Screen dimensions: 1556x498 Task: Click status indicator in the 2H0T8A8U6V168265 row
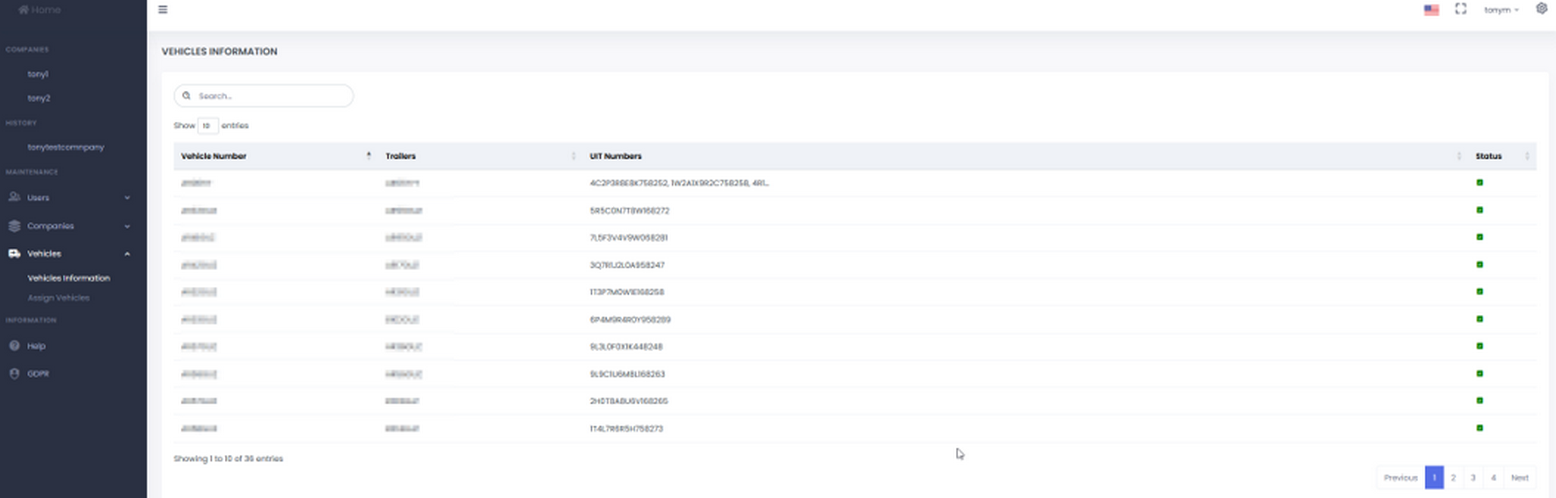(1479, 400)
